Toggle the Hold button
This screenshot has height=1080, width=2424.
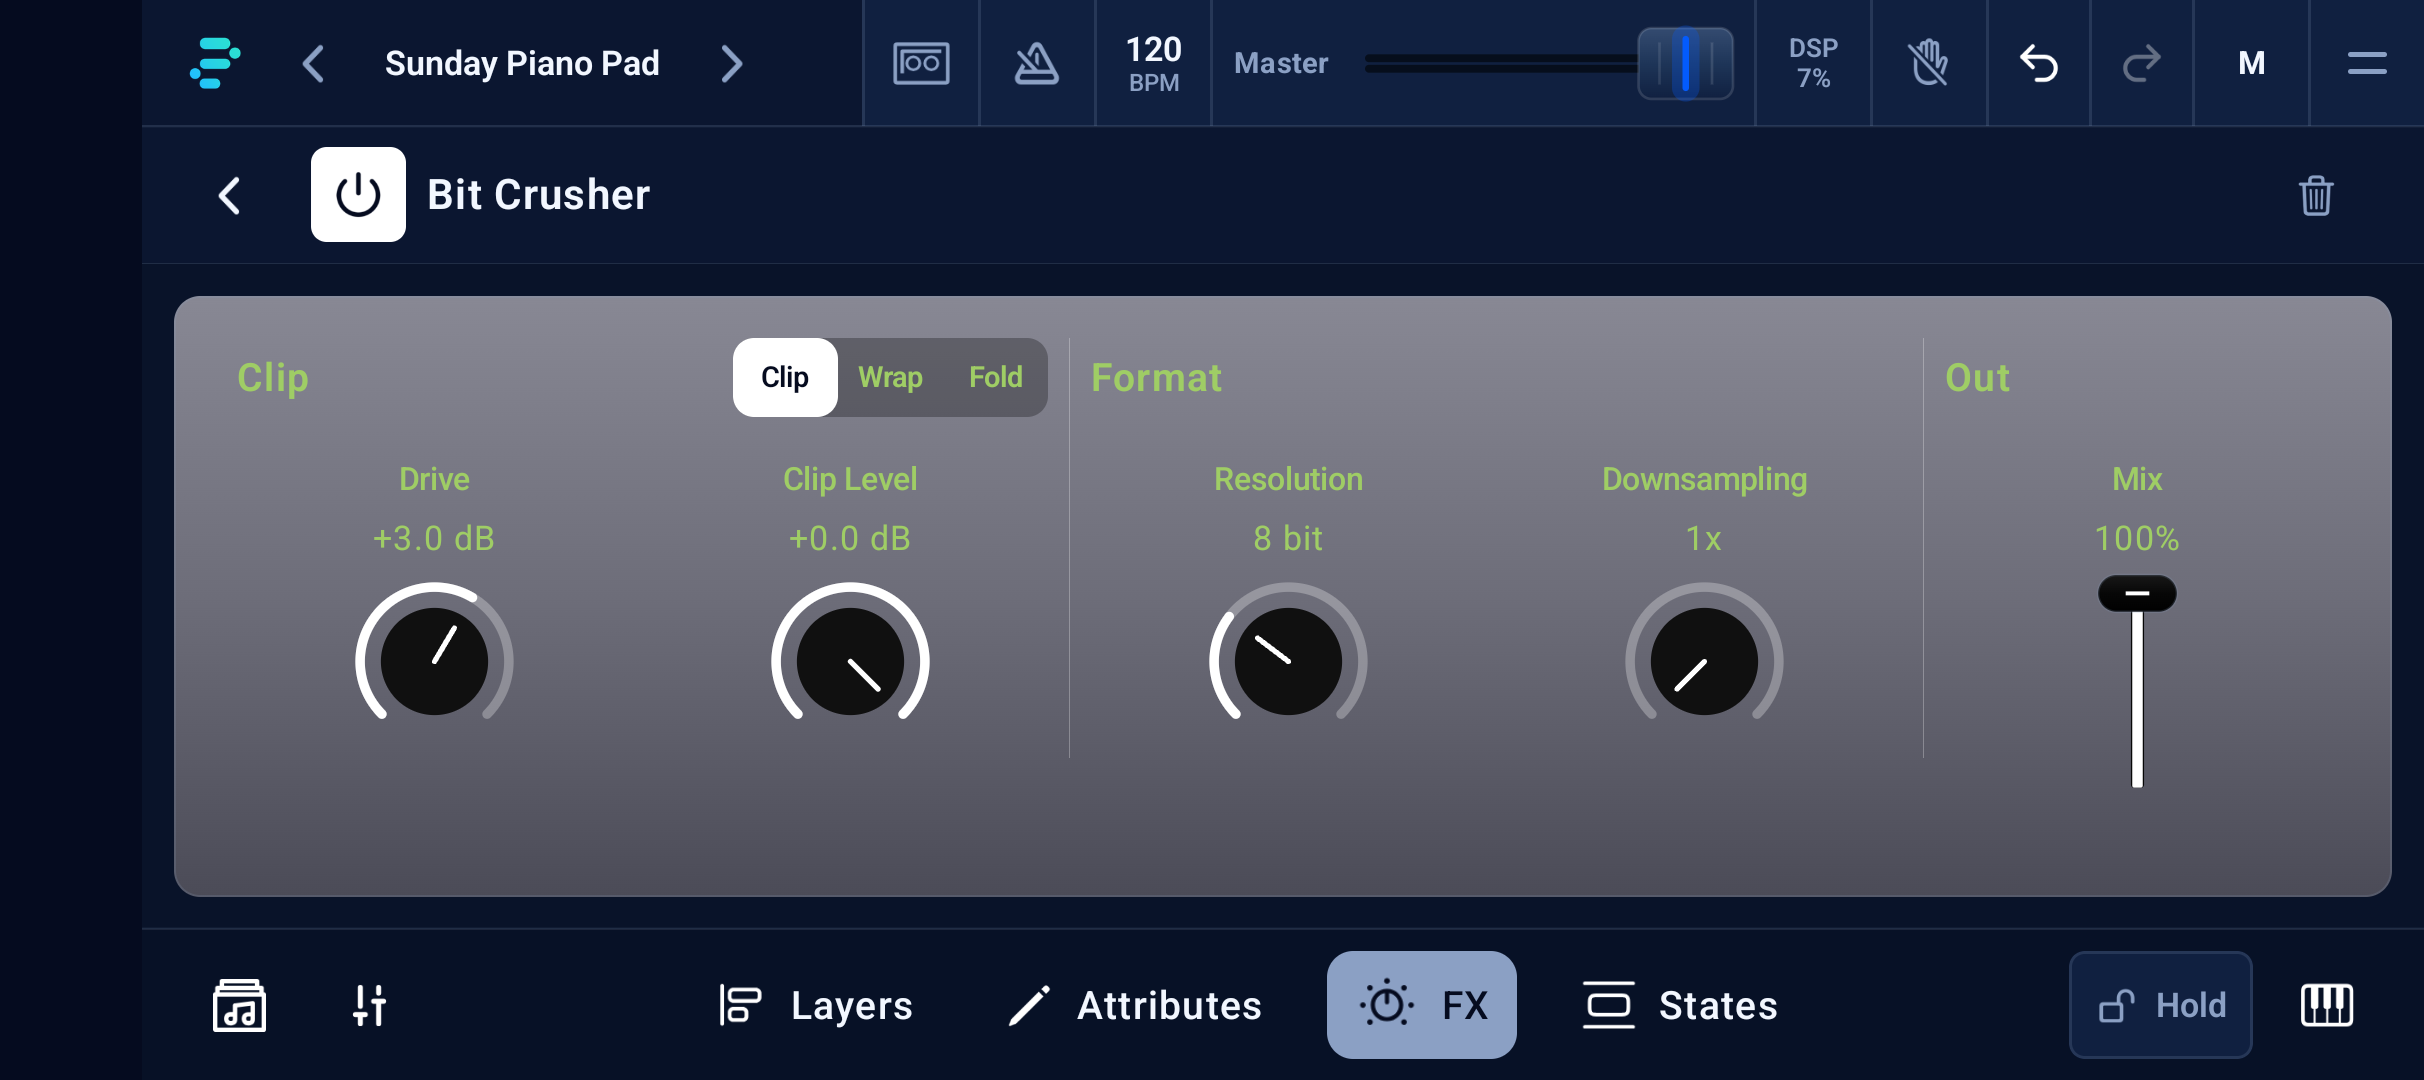tap(2161, 1005)
